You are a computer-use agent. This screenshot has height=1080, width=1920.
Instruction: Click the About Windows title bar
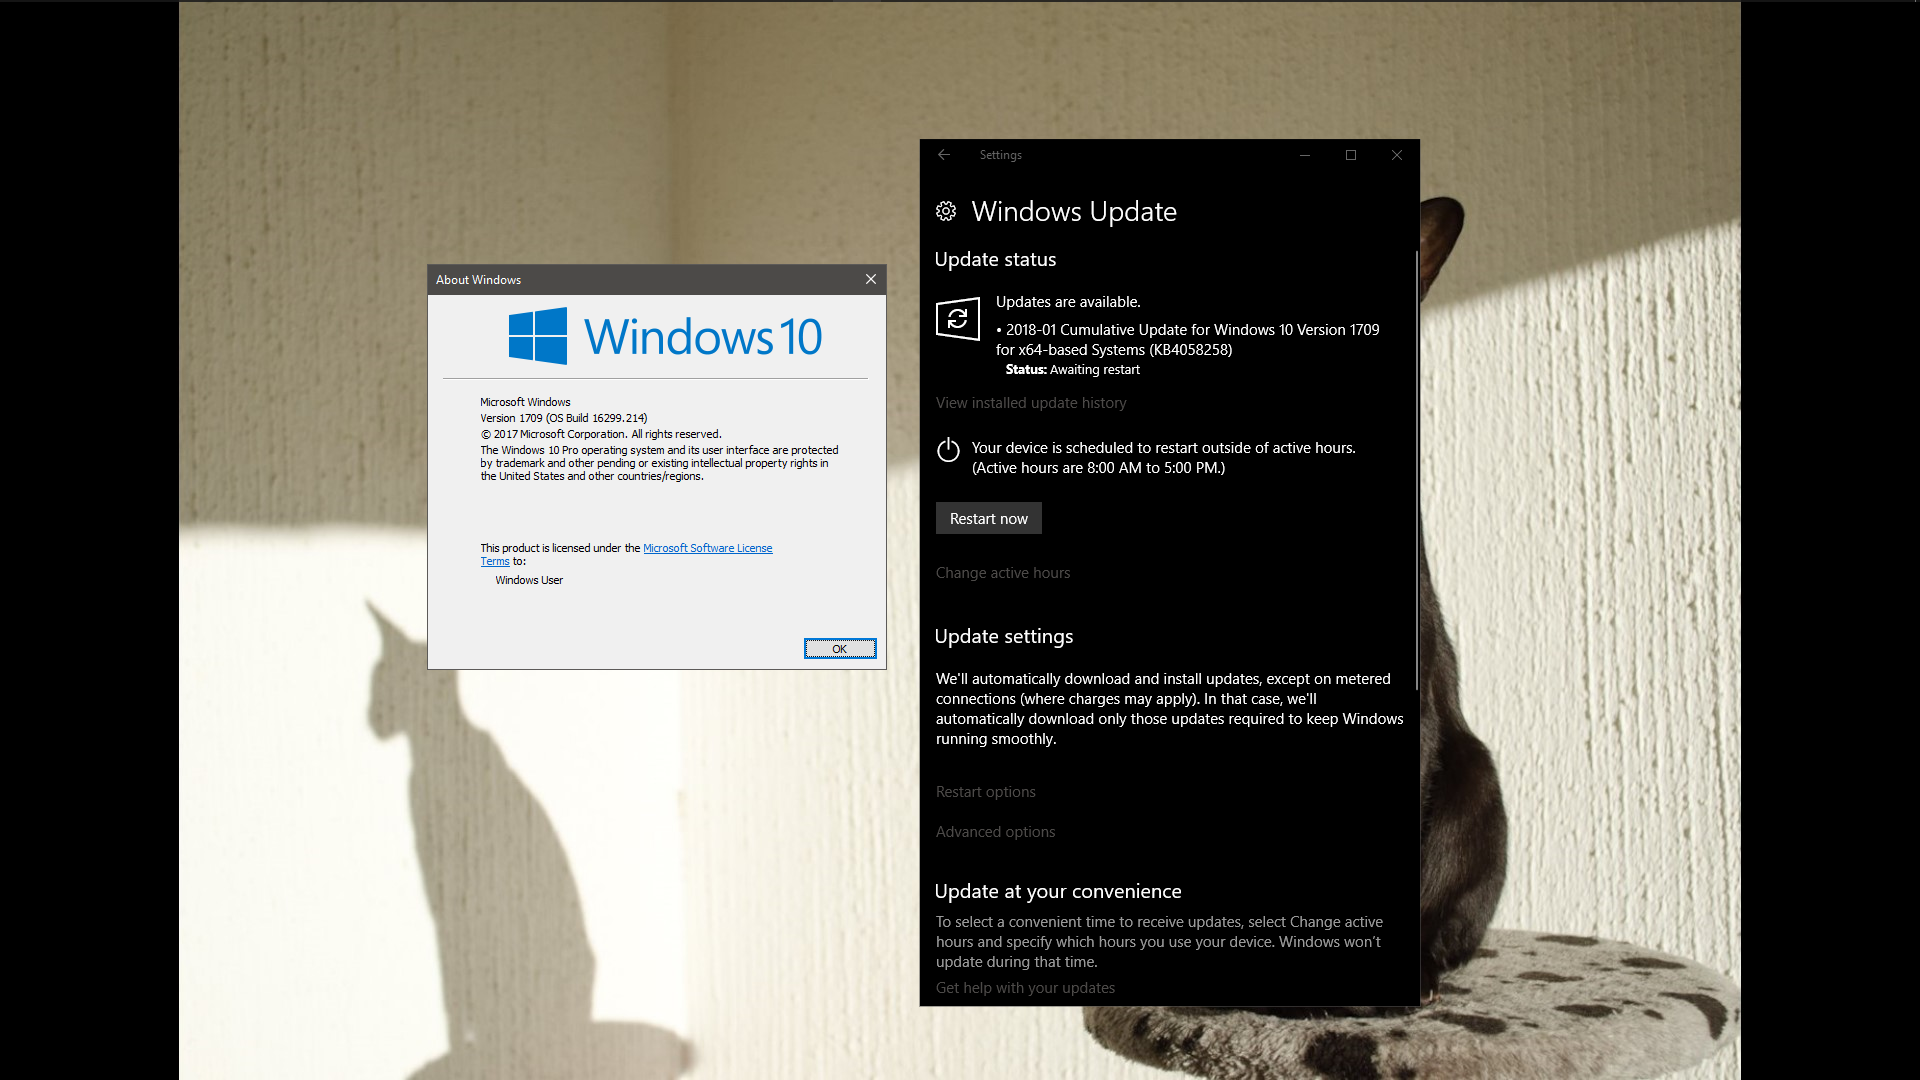(x=640, y=280)
